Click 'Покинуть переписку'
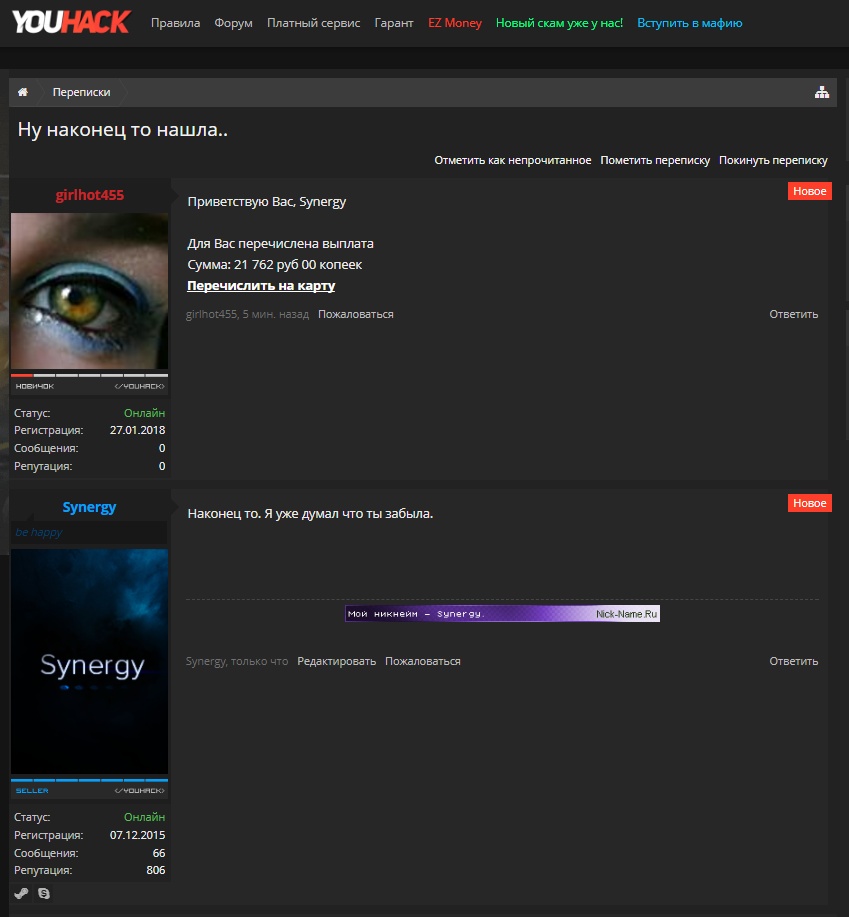The height and width of the screenshot is (917, 849). click(x=773, y=160)
